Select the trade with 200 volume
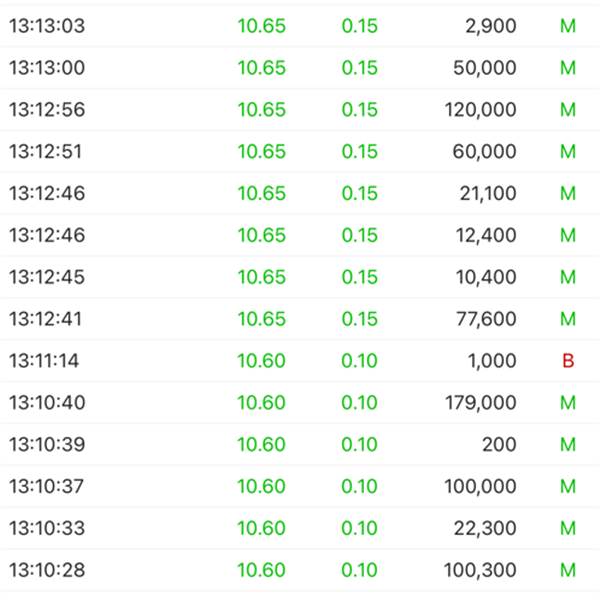 [300, 444]
